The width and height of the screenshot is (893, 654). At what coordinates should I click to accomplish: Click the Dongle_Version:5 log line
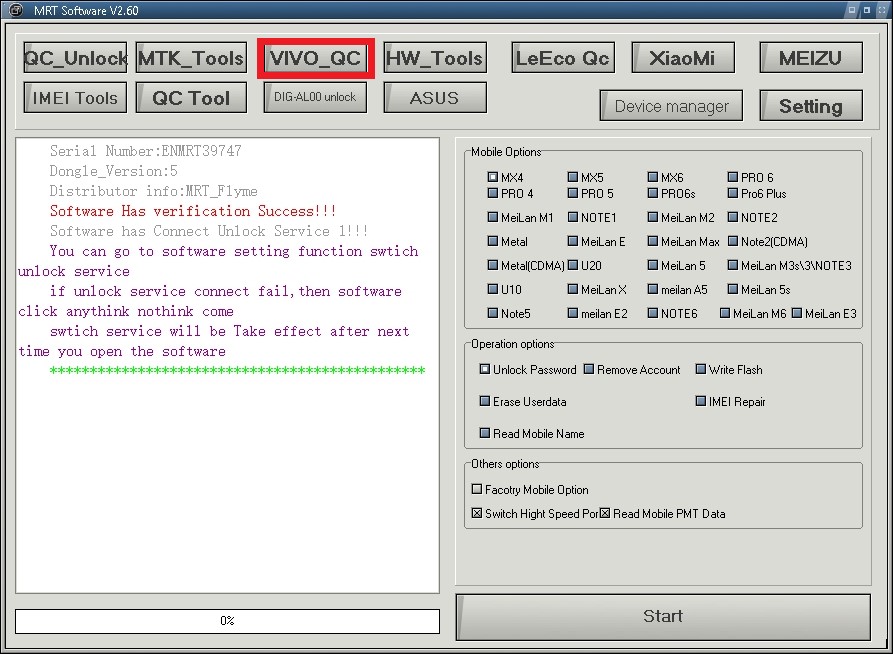point(113,171)
